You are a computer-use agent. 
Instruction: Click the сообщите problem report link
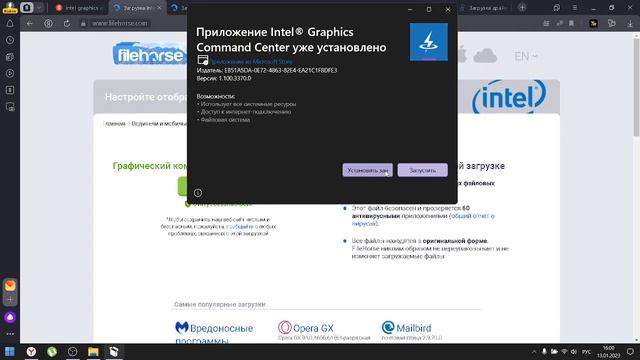tap(240, 226)
